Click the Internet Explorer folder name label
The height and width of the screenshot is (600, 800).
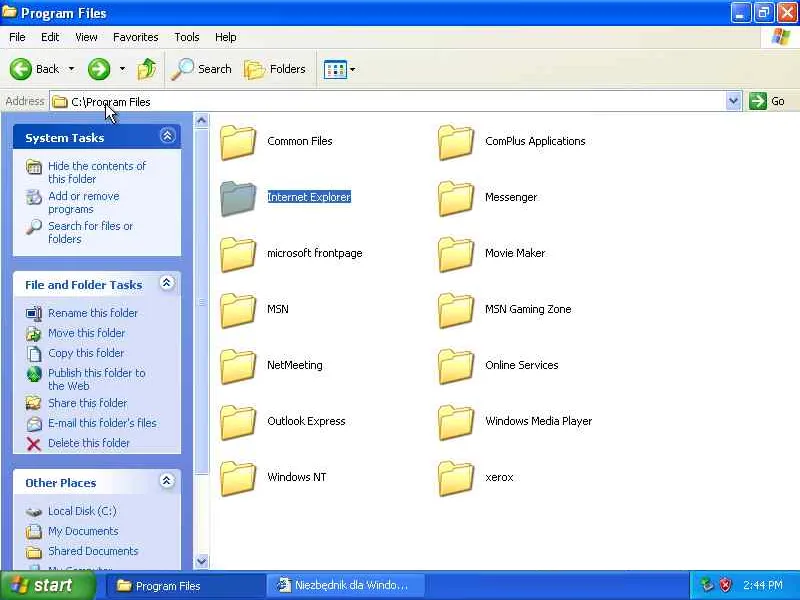tap(309, 197)
